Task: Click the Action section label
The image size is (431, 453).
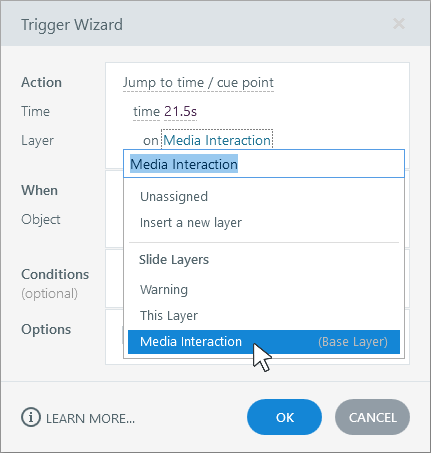Action: pos(41,82)
